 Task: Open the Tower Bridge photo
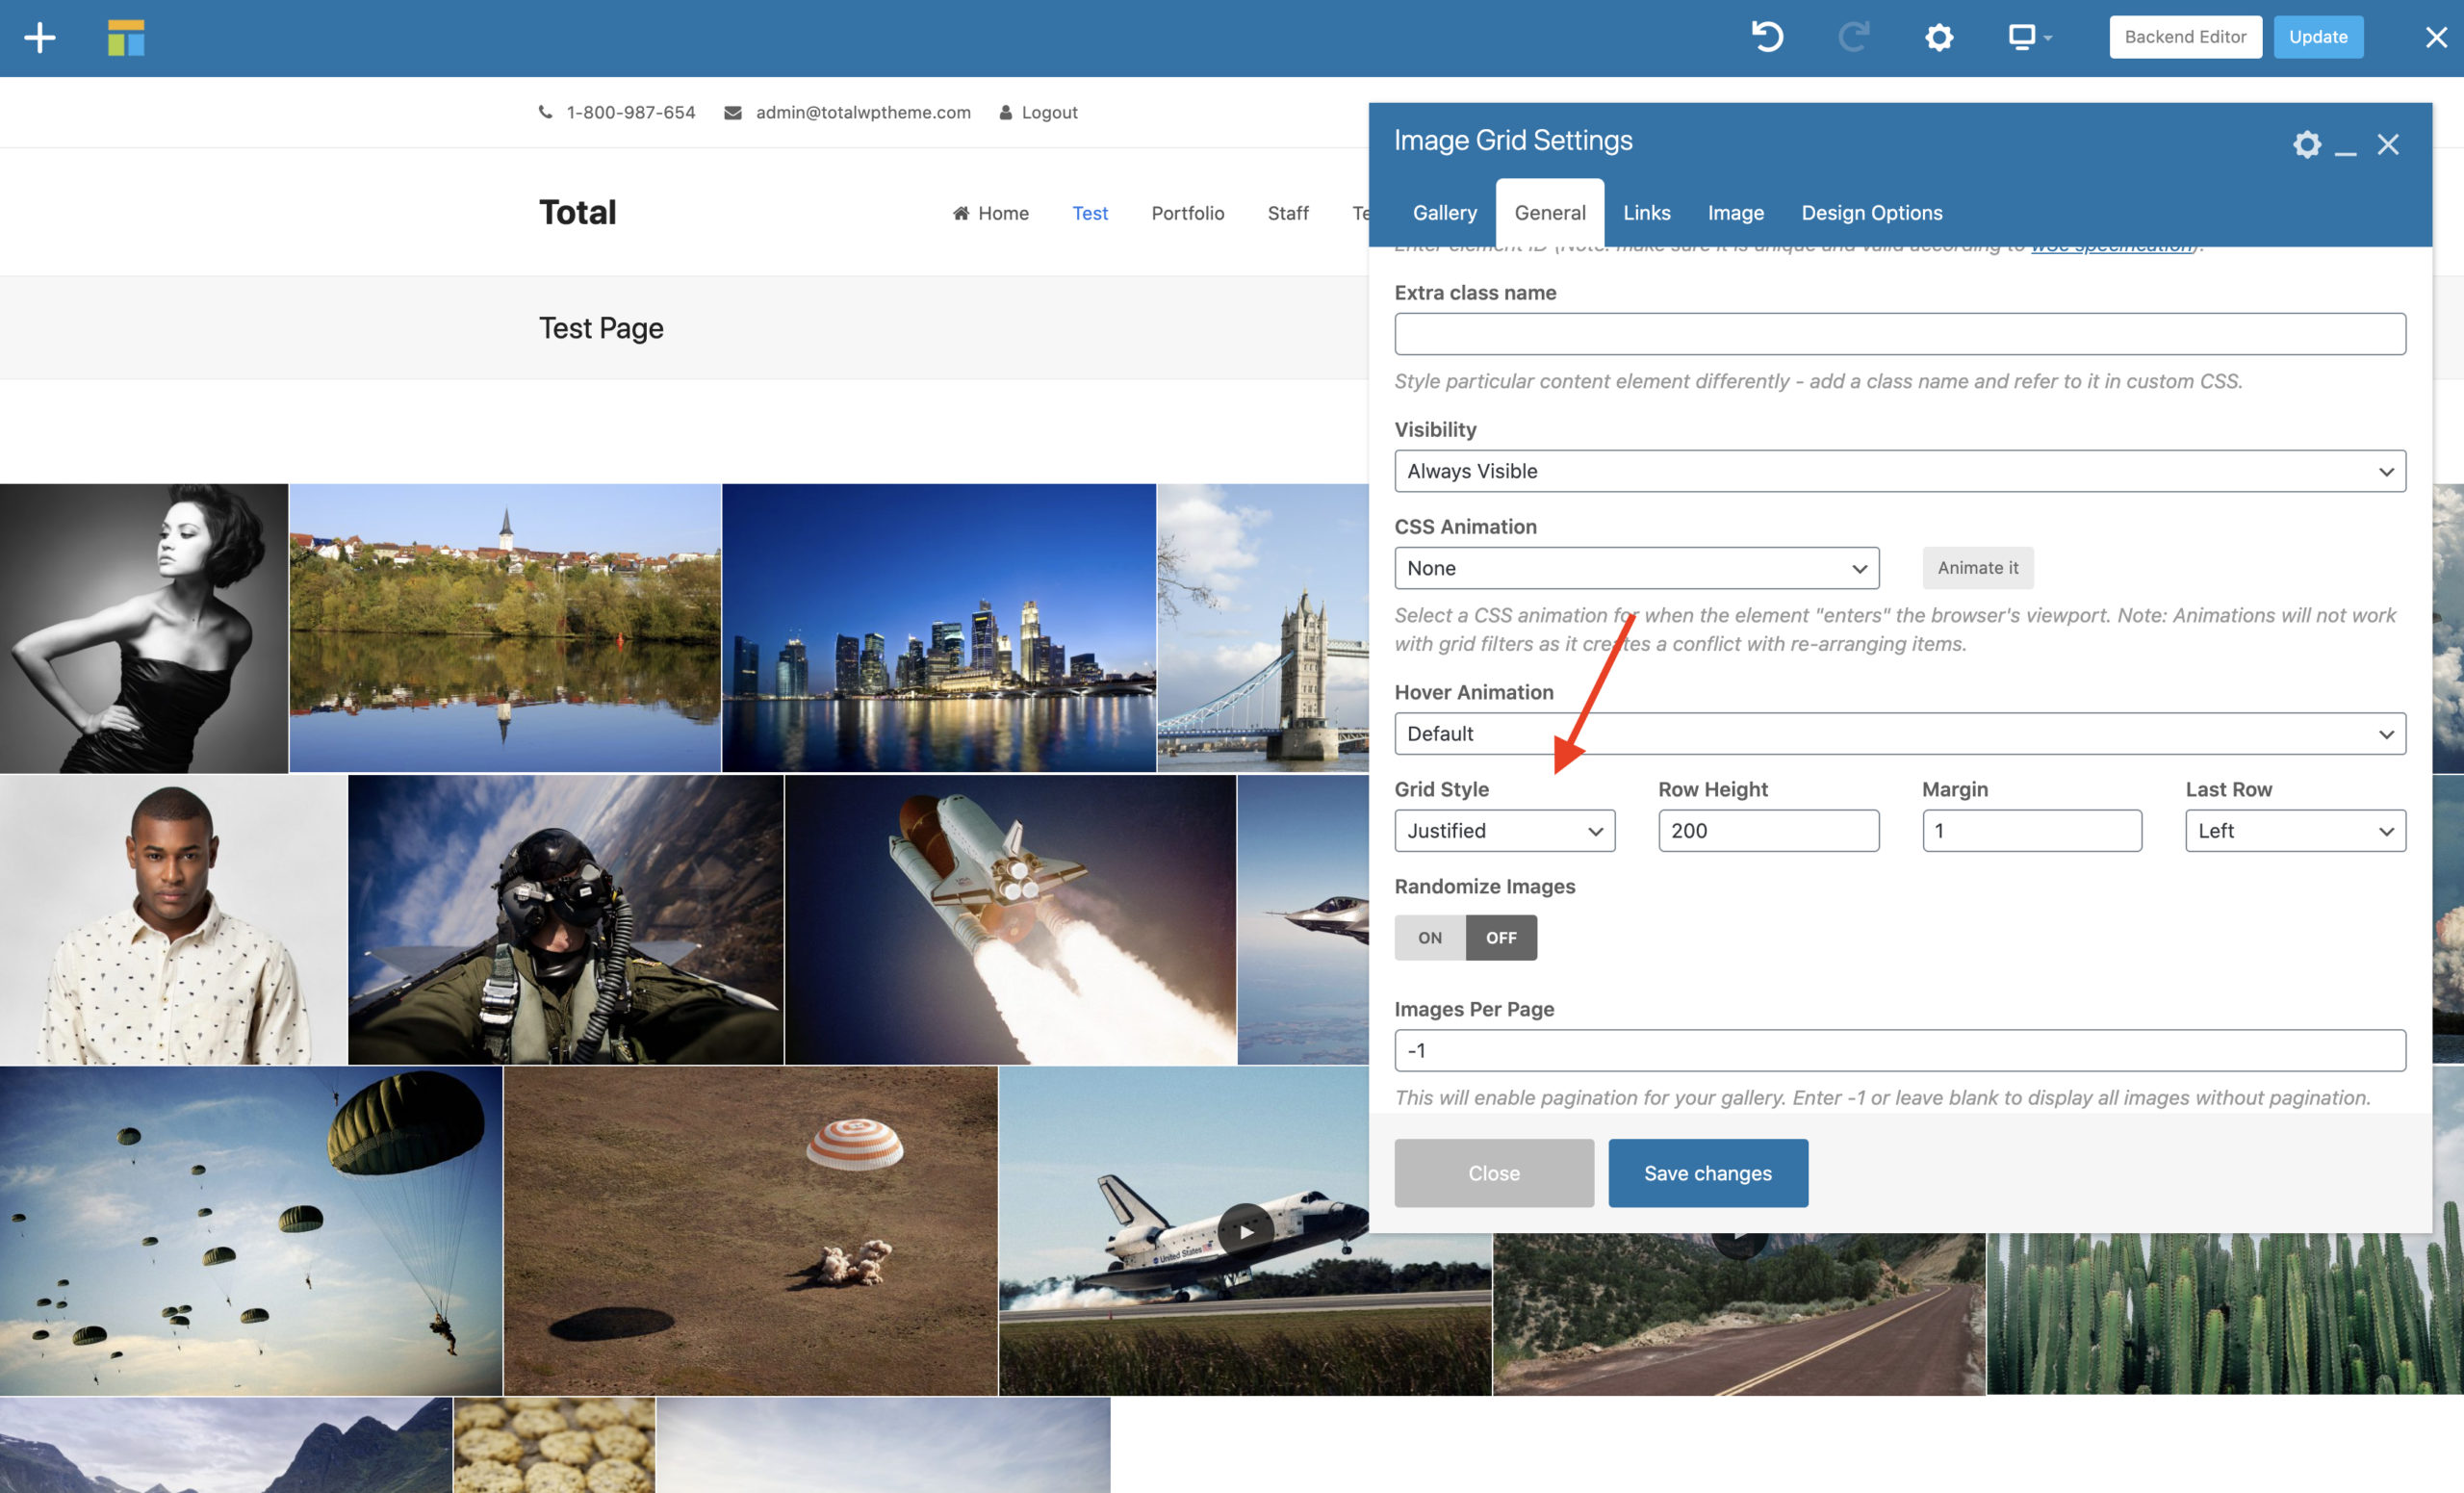1263,628
